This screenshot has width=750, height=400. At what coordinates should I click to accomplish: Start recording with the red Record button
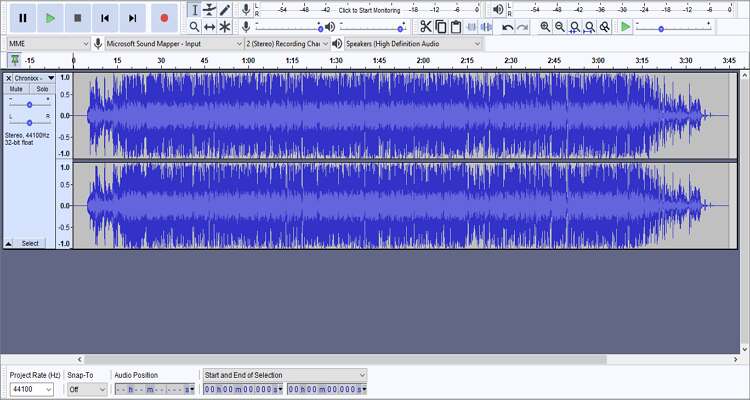[164, 18]
